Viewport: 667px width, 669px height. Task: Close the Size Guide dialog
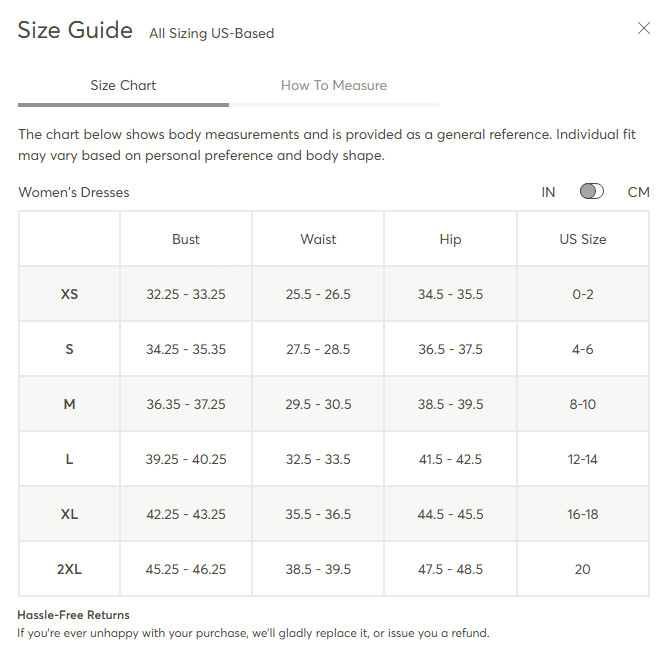[x=644, y=29]
